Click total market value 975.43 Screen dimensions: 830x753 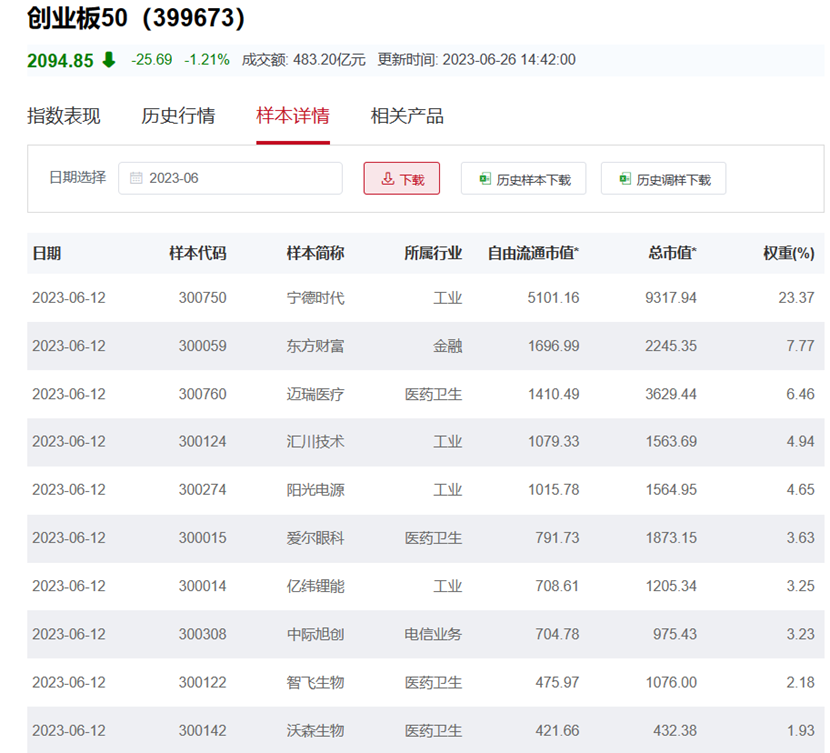[674, 634]
